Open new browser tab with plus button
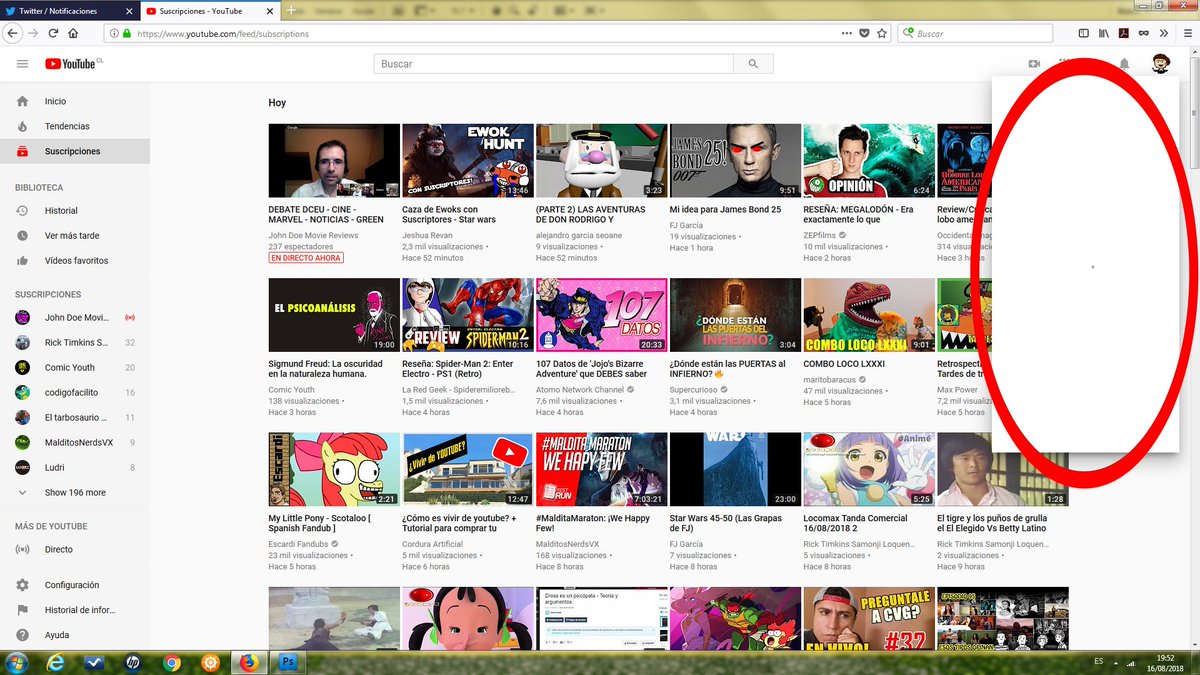Image resolution: width=1200 pixels, height=675 pixels. 291,10
